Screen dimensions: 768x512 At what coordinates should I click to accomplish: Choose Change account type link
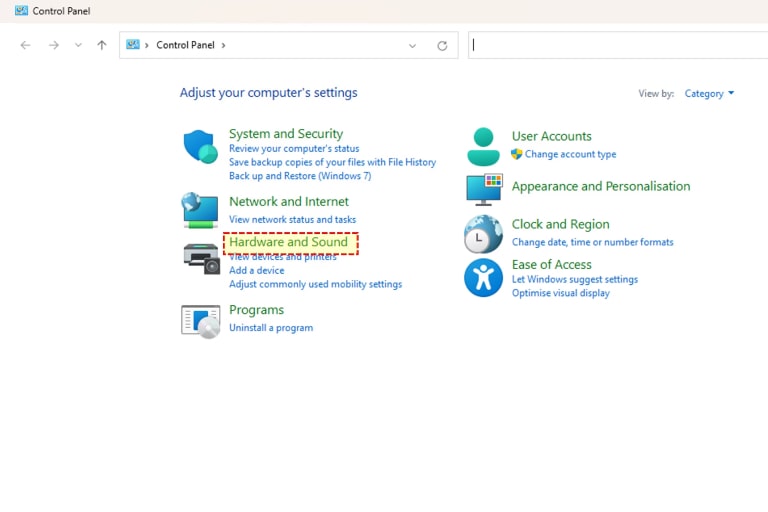(x=570, y=155)
